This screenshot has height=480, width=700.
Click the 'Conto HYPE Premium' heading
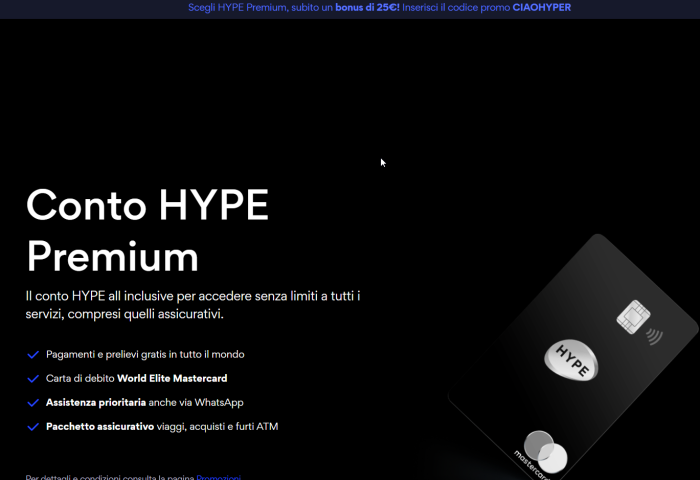(x=147, y=231)
